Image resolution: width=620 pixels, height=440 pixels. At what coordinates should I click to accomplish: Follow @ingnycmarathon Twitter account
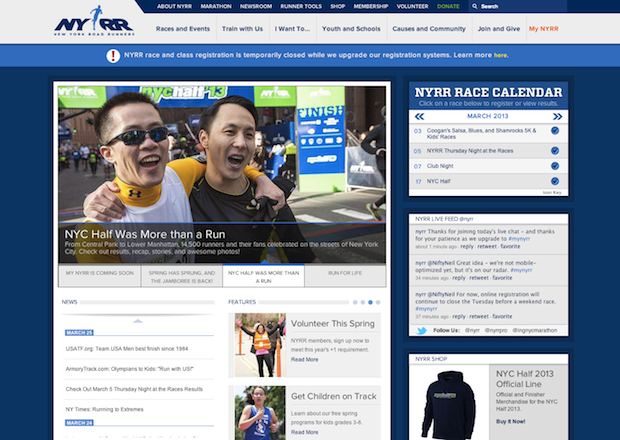tap(535, 330)
